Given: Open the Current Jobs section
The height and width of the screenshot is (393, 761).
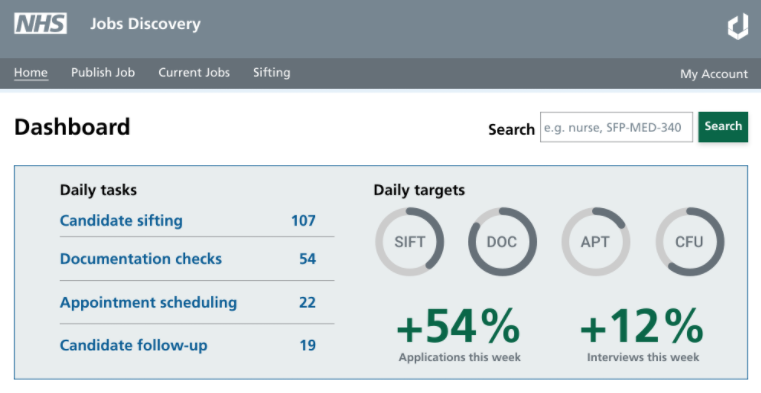Looking at the screenshot, I should tap(194, 73).
